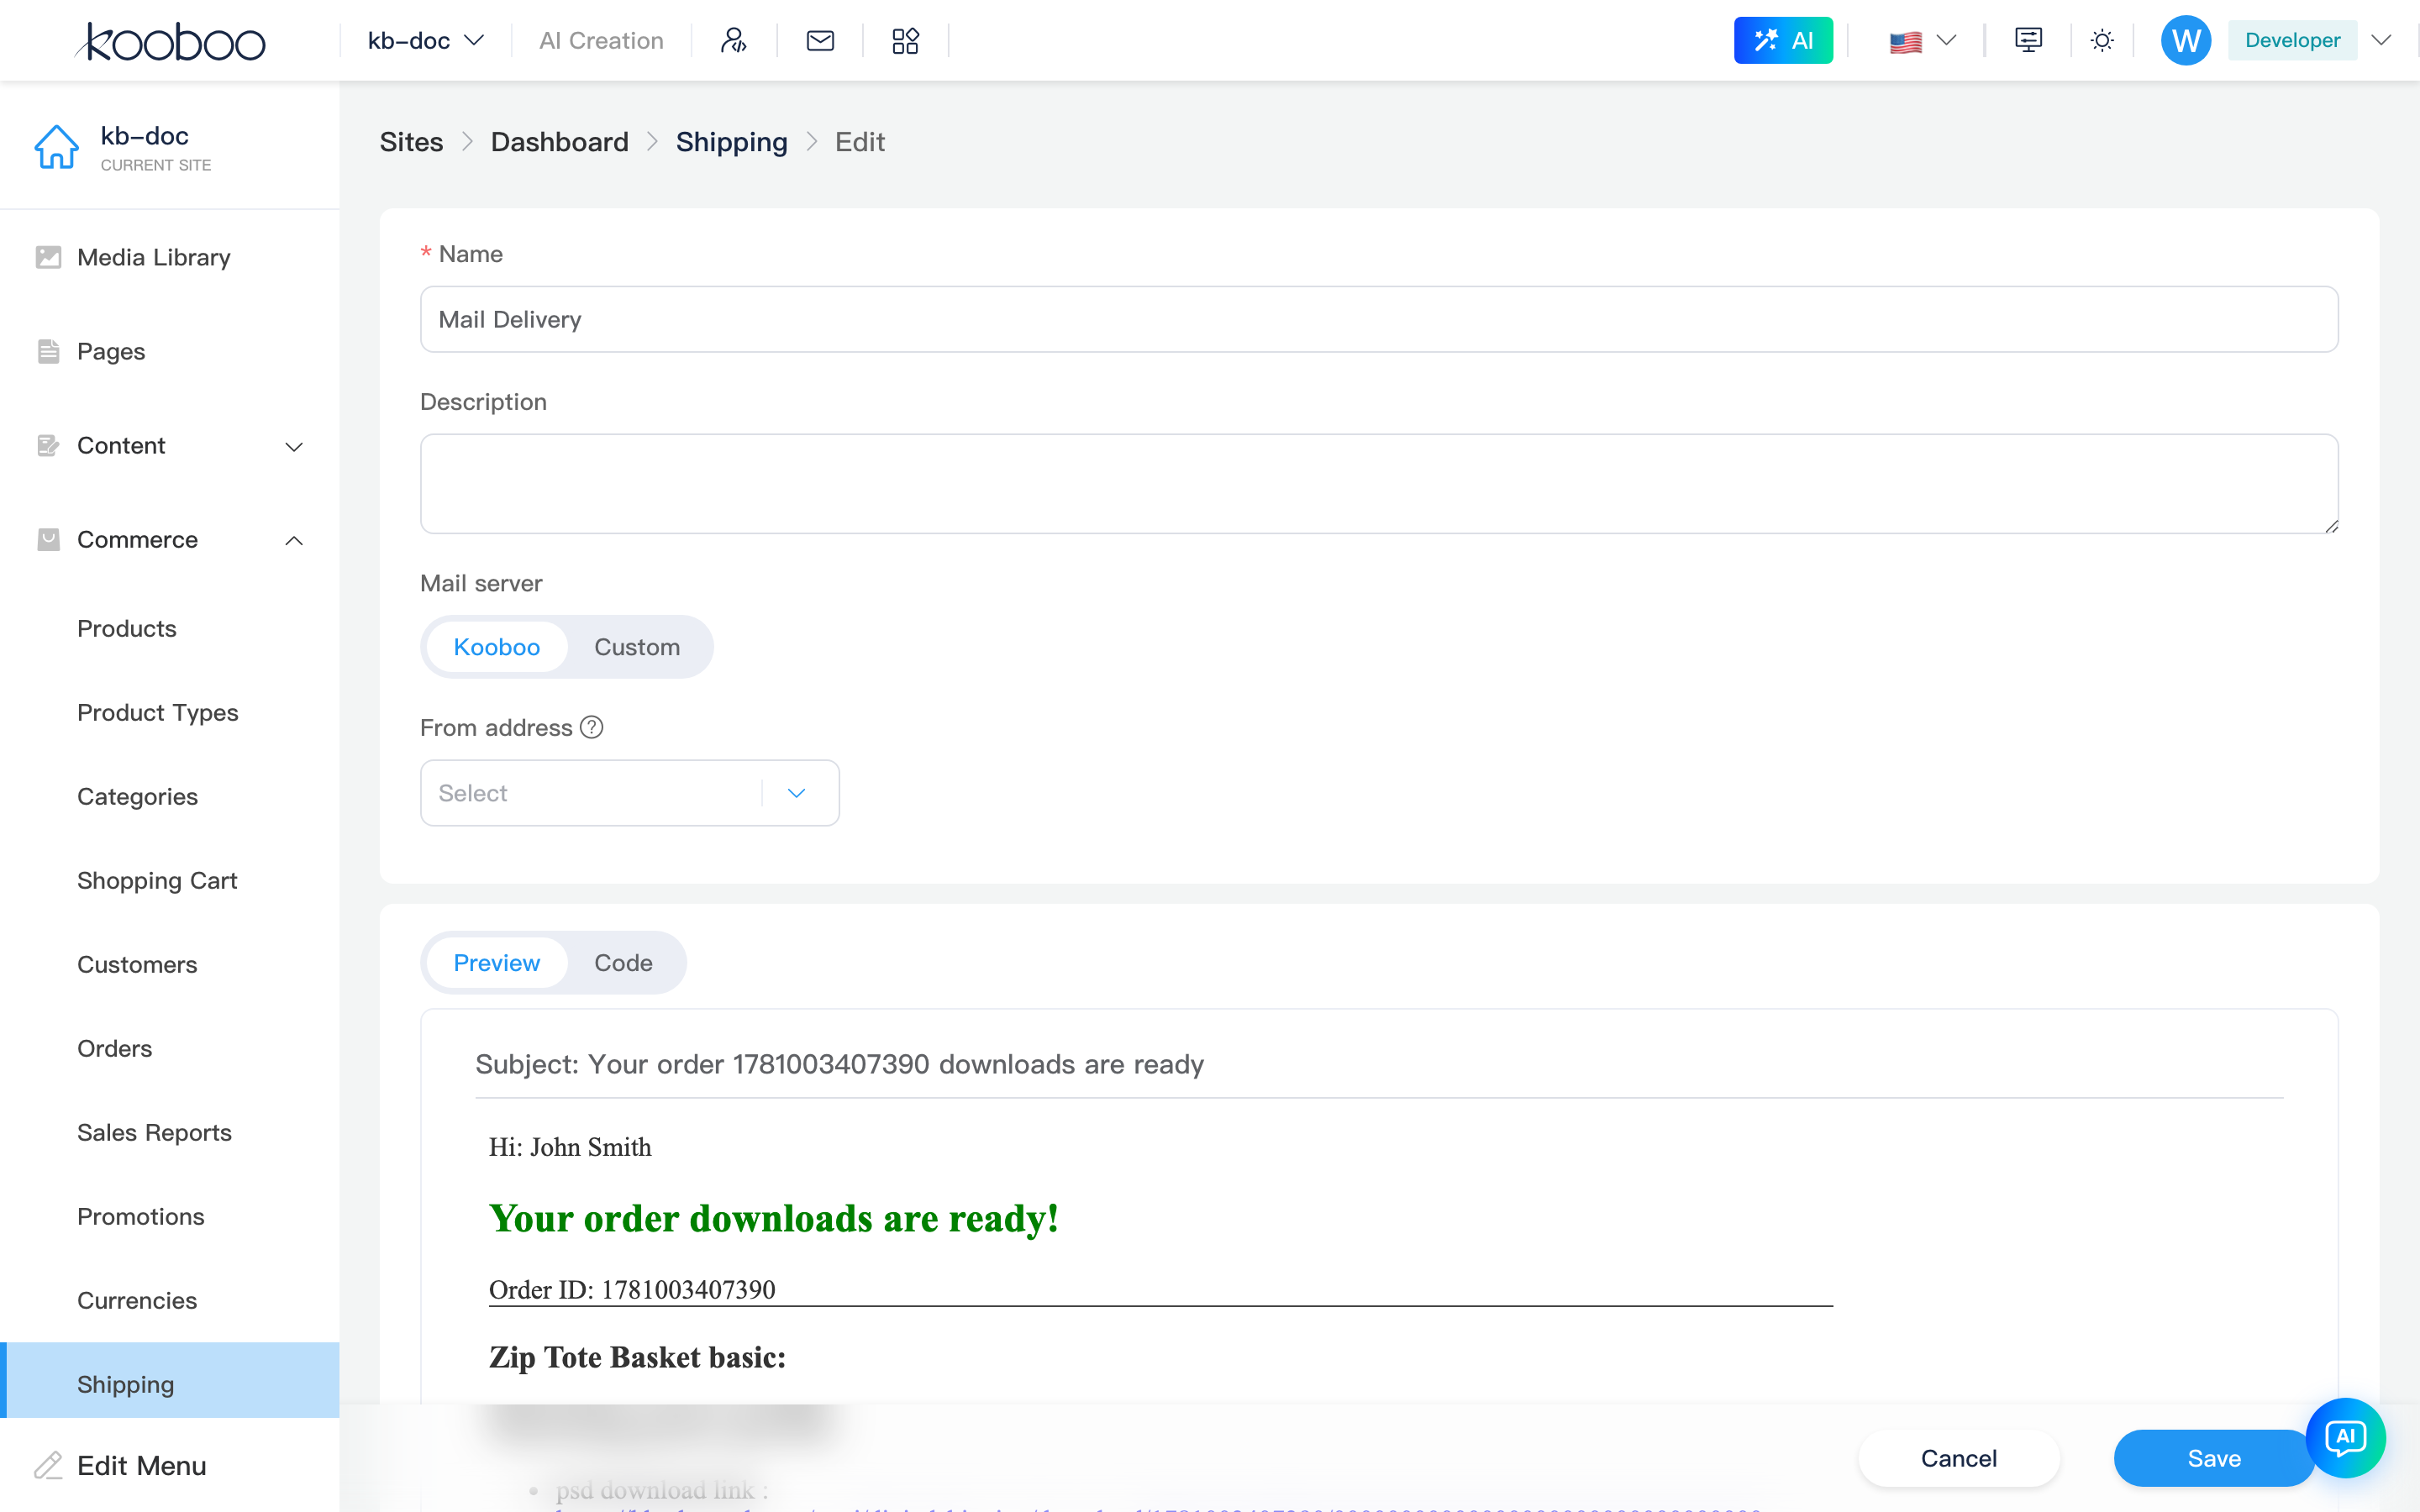Viewport: 2420px width, 1512px height.
Task: Open Promotions
Action: click(141, 1217)
